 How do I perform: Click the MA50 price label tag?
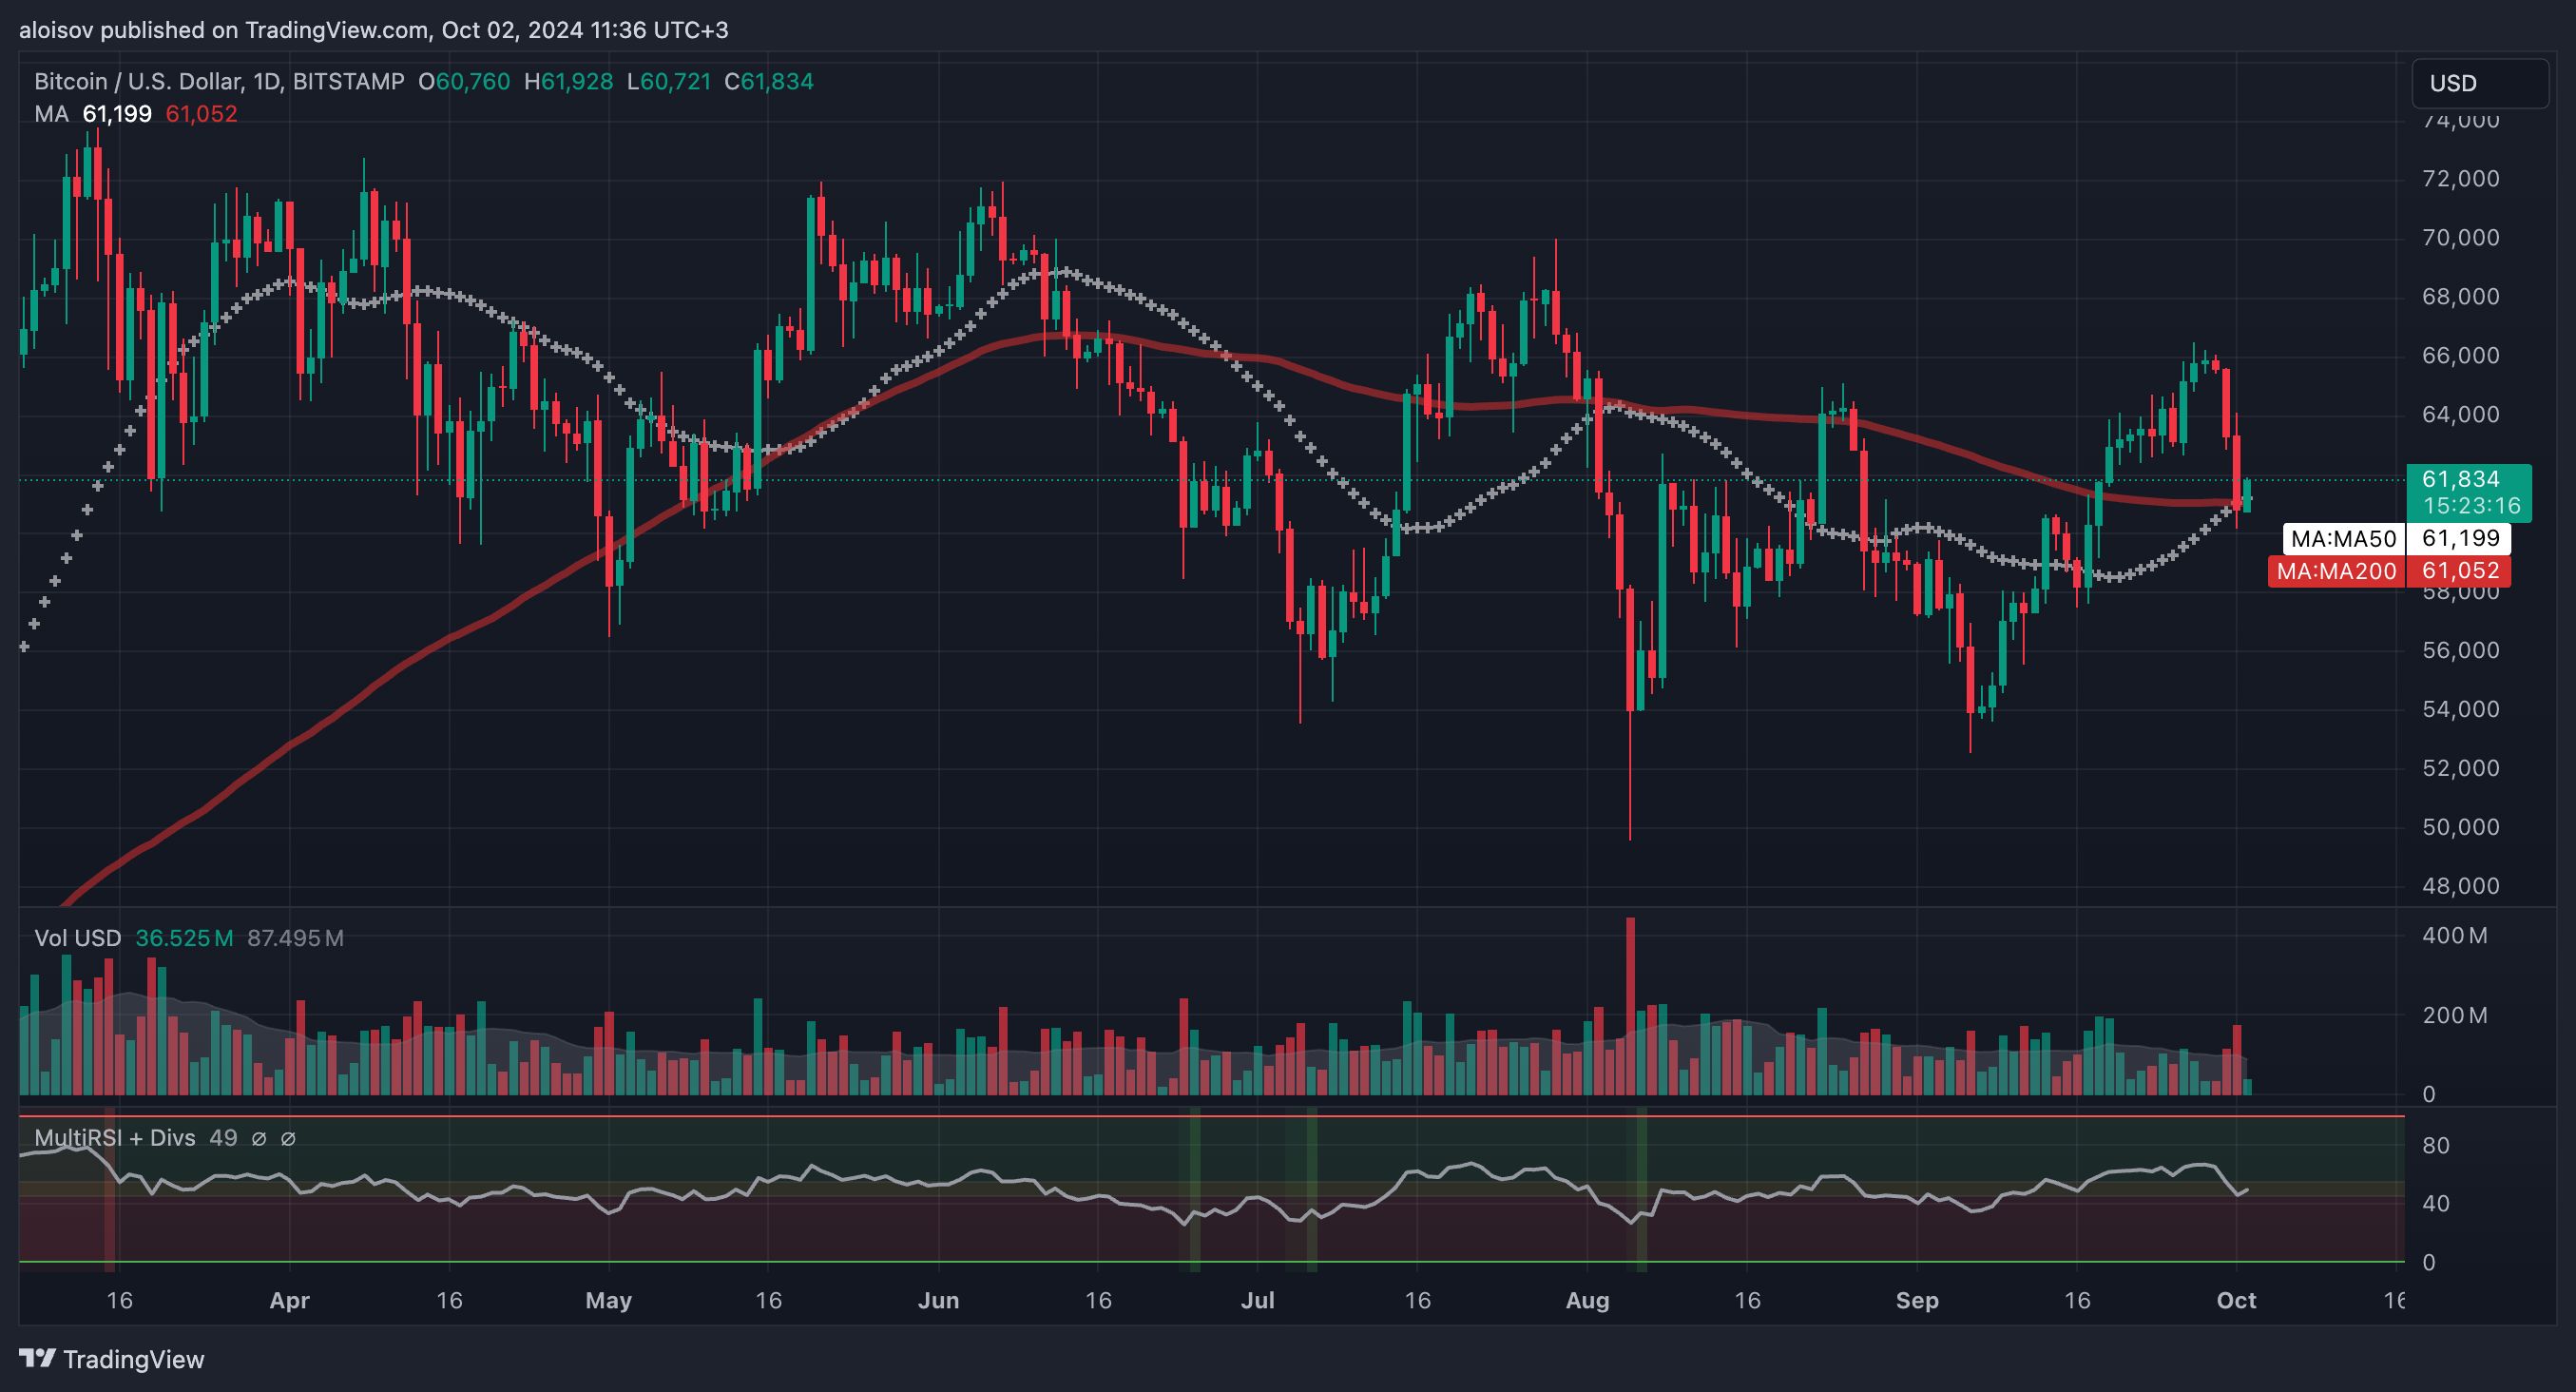tap(2343, 539)
